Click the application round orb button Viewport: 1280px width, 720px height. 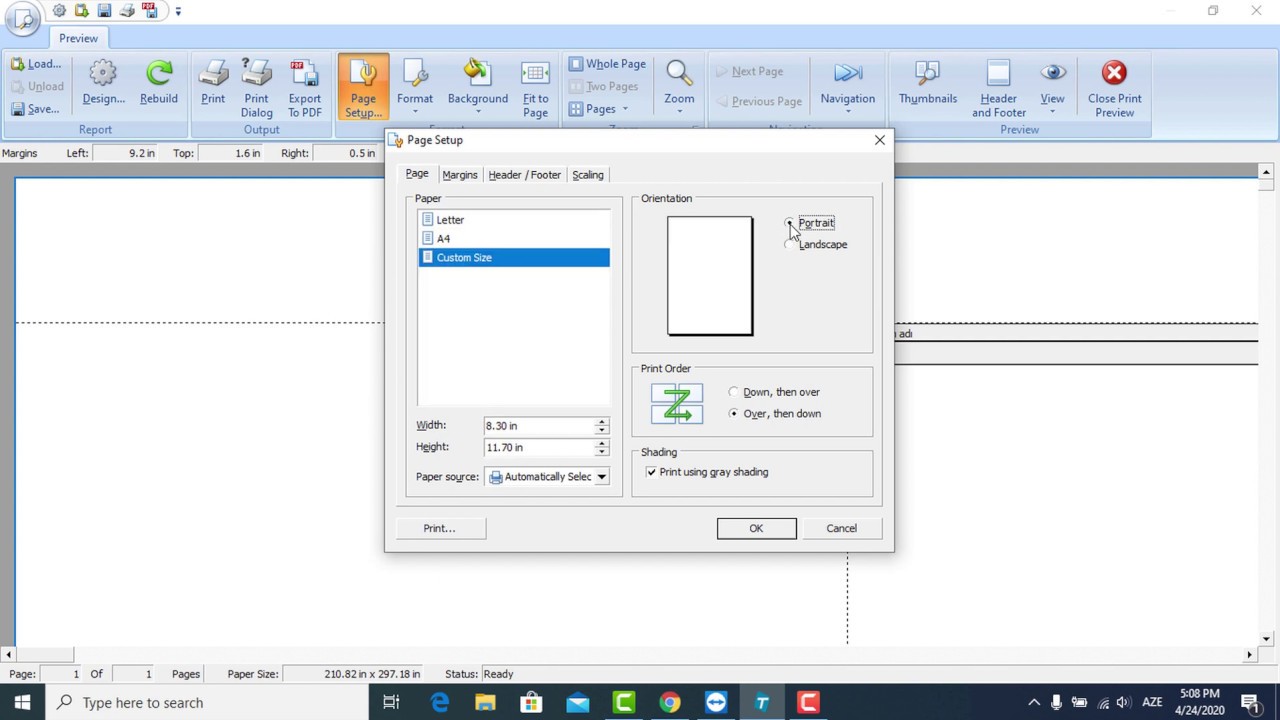[x=22, y=18]
